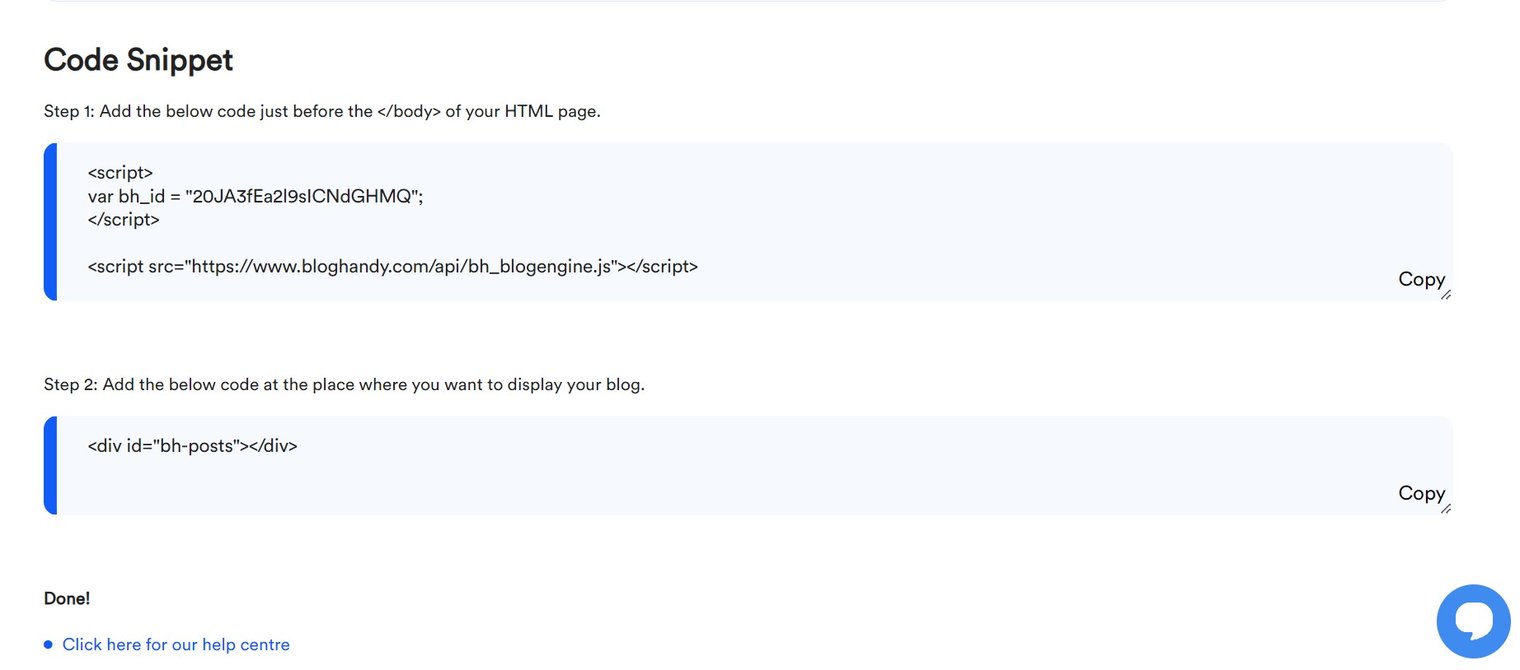Click the Step 2 instruction text
This screenshot has width=1520, height=670.
pyautogui.click(x=344, y=384)
